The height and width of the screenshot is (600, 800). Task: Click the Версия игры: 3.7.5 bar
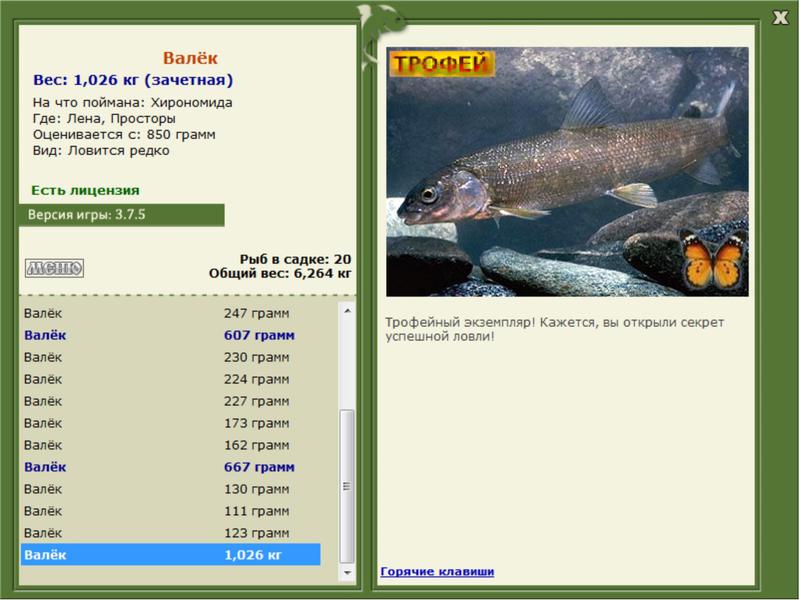(121, 215)
